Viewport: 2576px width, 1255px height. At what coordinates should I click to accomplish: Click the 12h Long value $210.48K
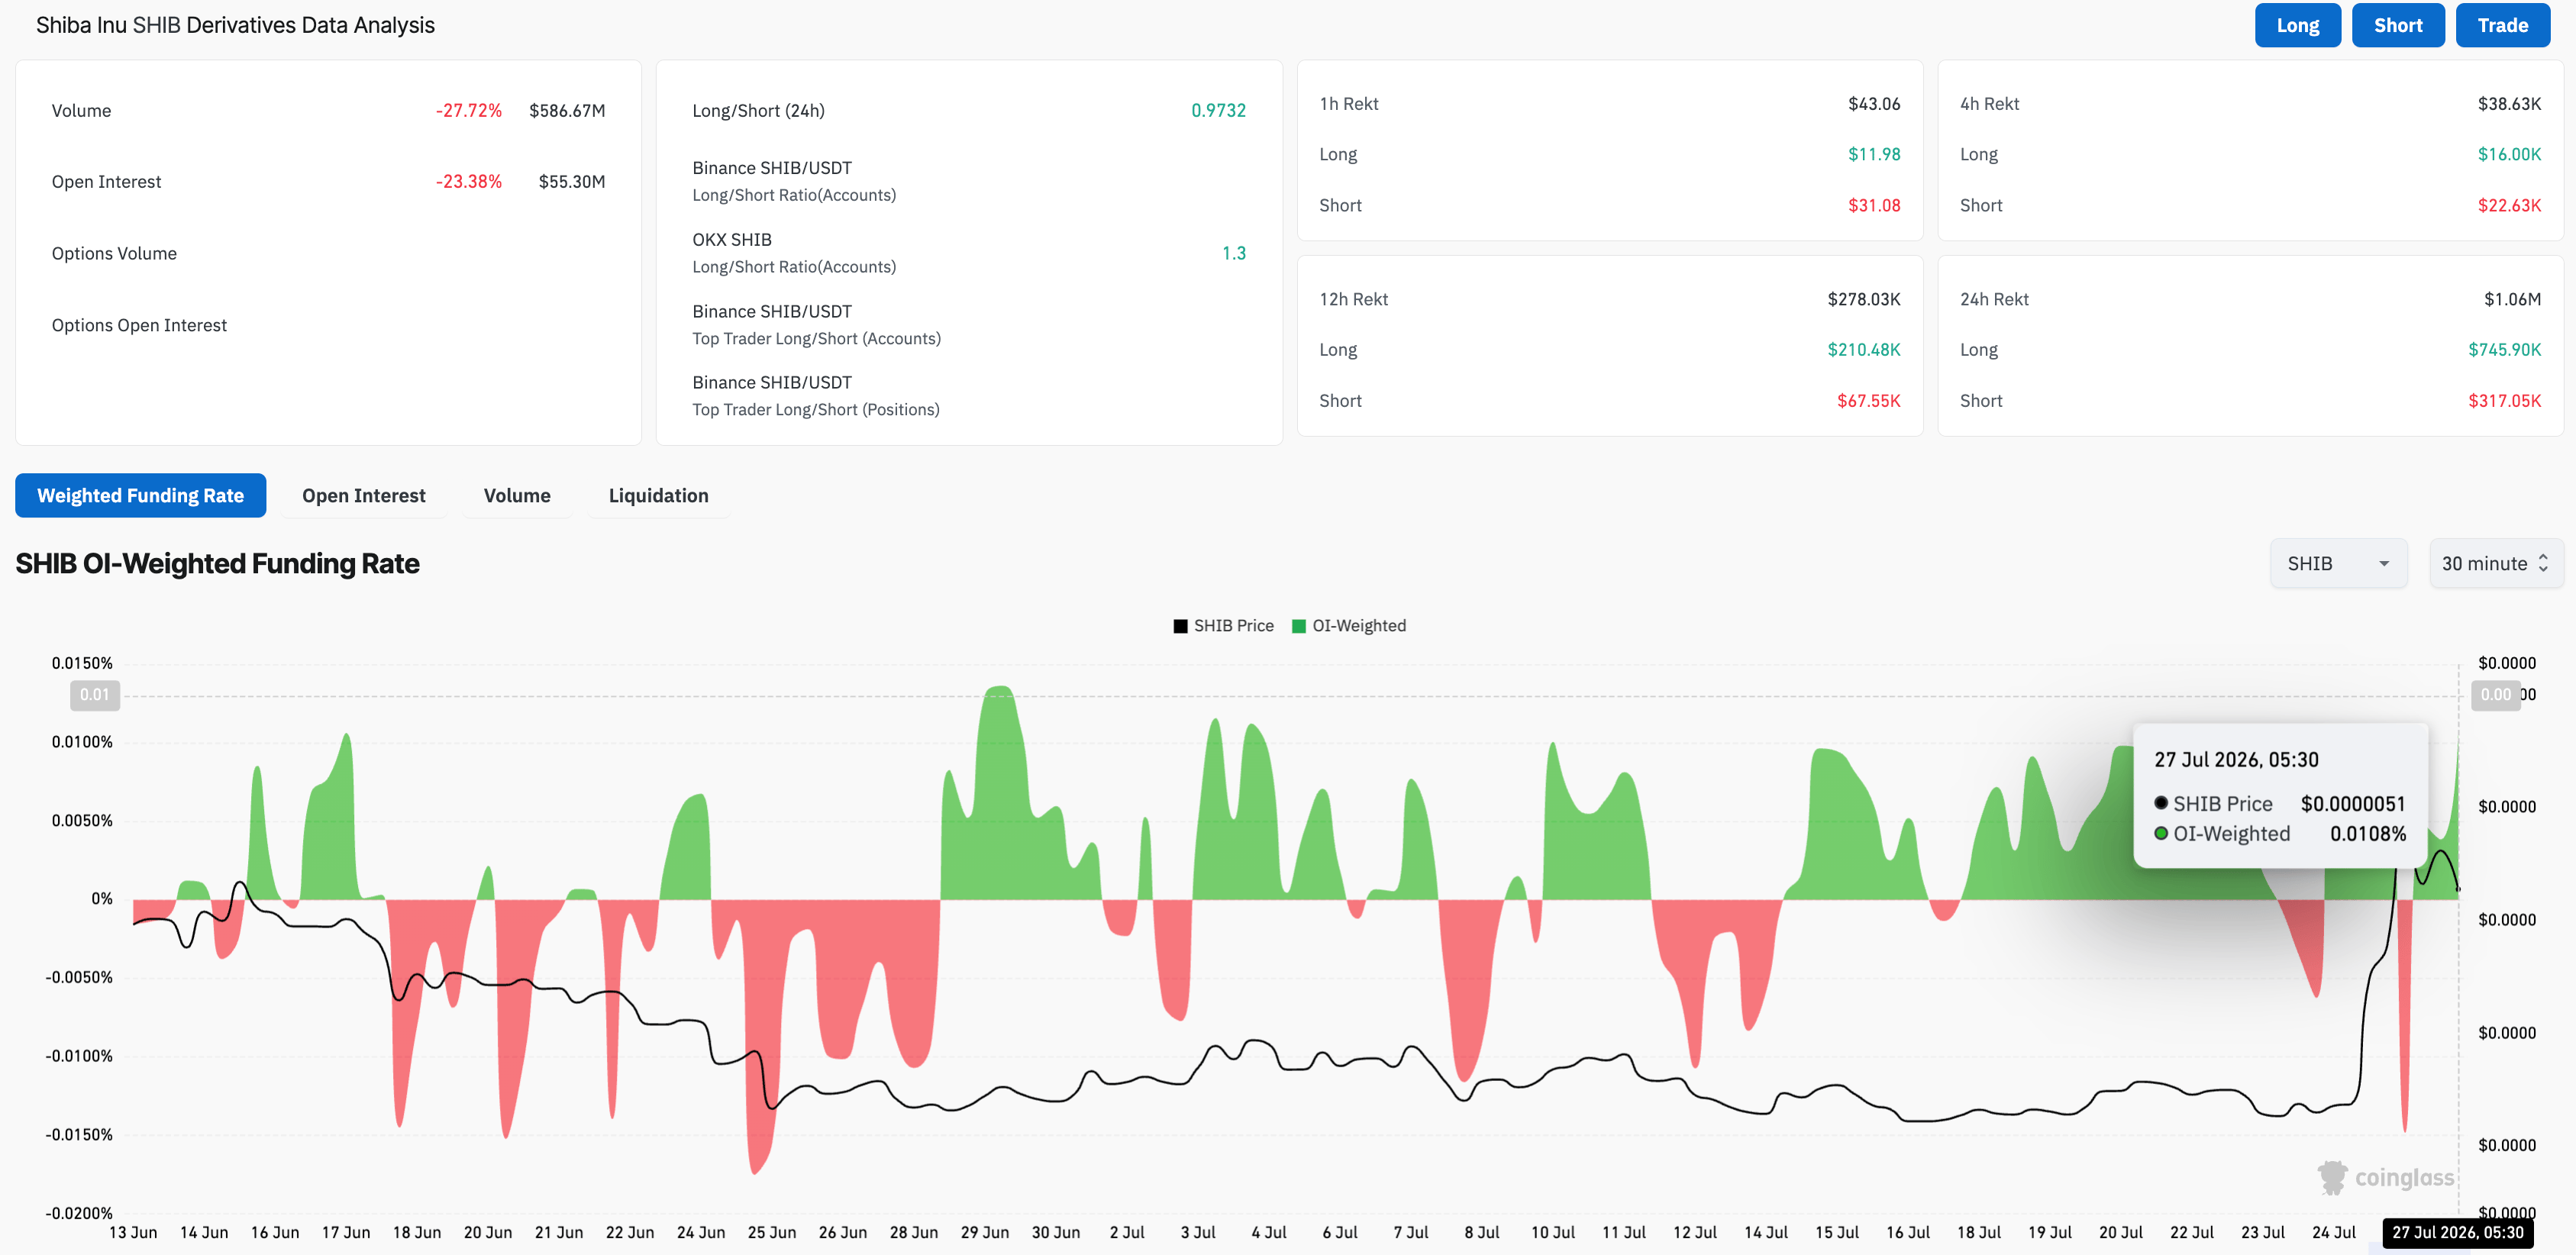pos(1864,350)
